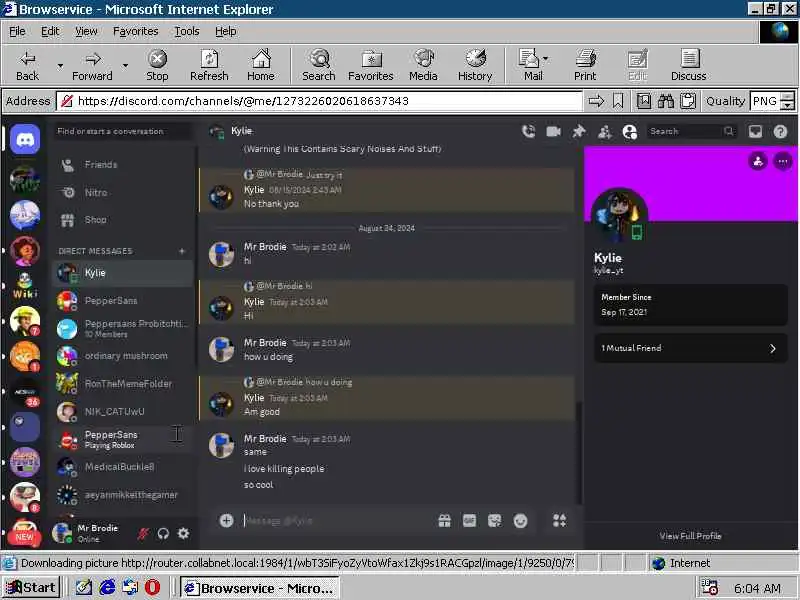Click the Discuss toolbar button
The image size is (800, 600).
pos(689,65)
